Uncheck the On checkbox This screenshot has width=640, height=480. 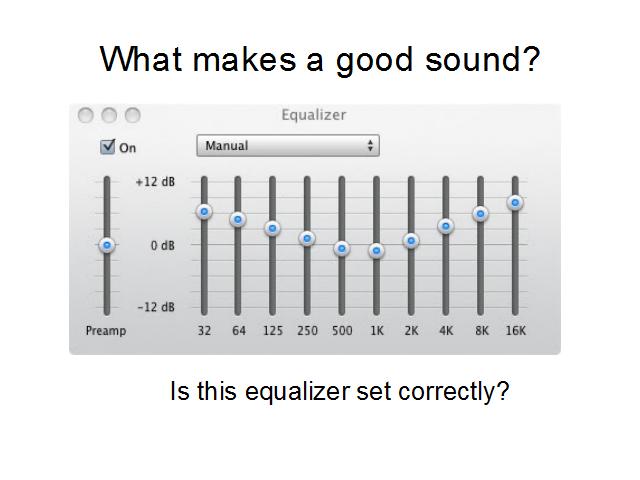coord(108,147)
